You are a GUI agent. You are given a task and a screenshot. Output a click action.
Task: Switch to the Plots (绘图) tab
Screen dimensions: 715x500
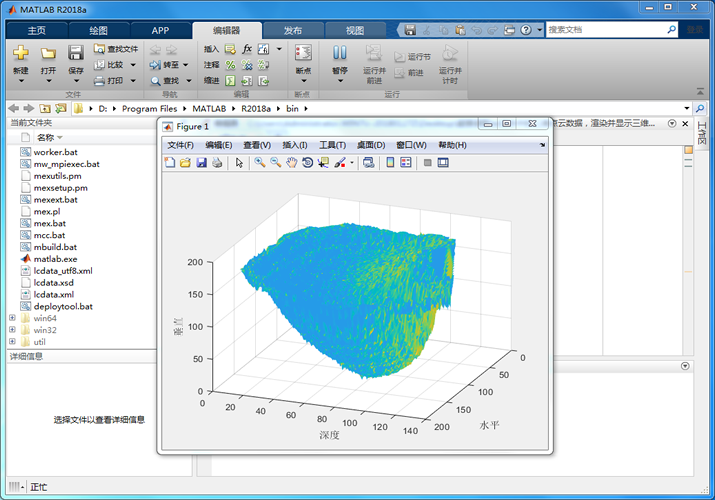(x=98, y=31)
